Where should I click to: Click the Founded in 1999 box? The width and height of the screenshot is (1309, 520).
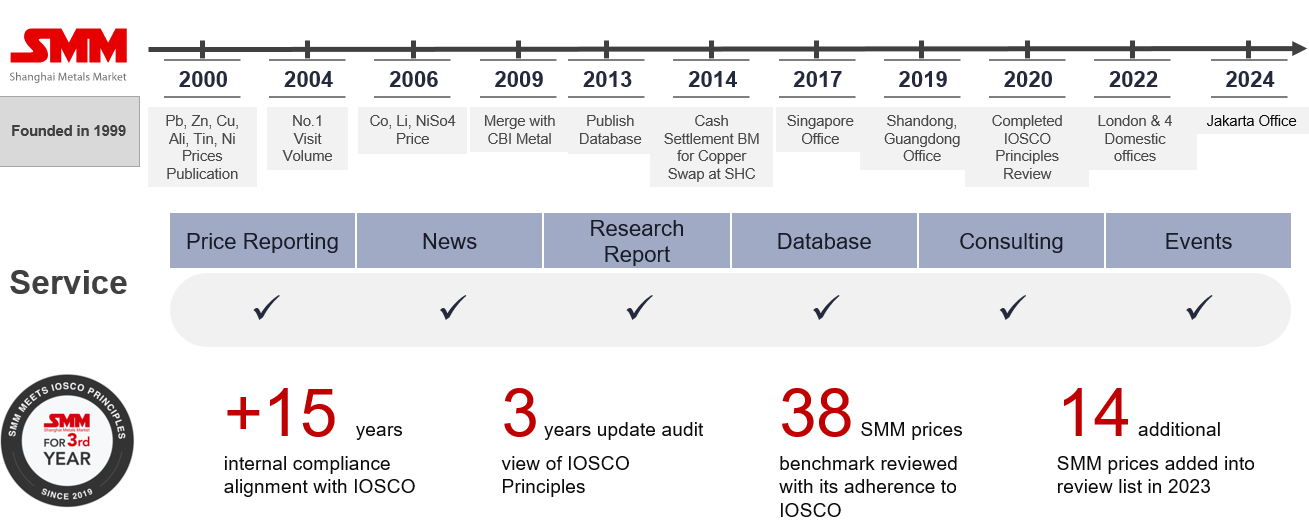[69, 131]
